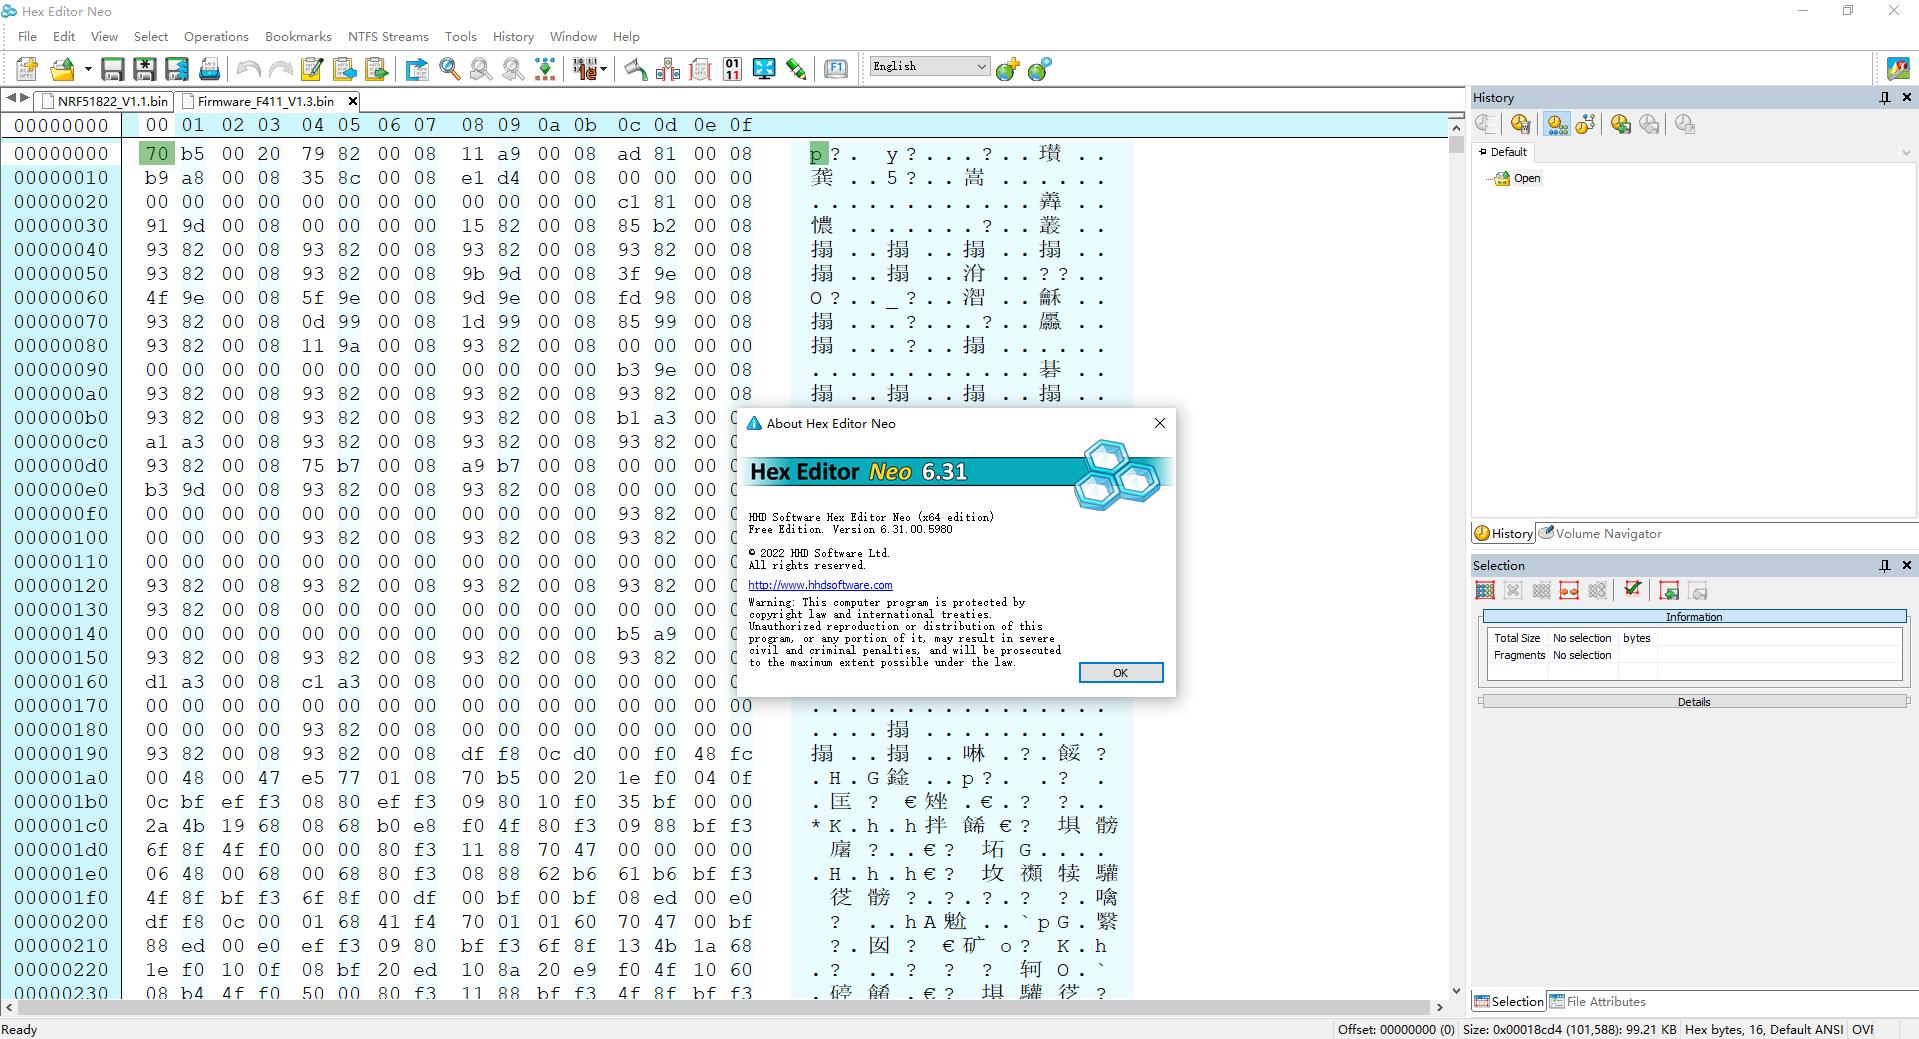Open the Tools menu
This screenshot has width=1919, height=1039.
(460, 36)
